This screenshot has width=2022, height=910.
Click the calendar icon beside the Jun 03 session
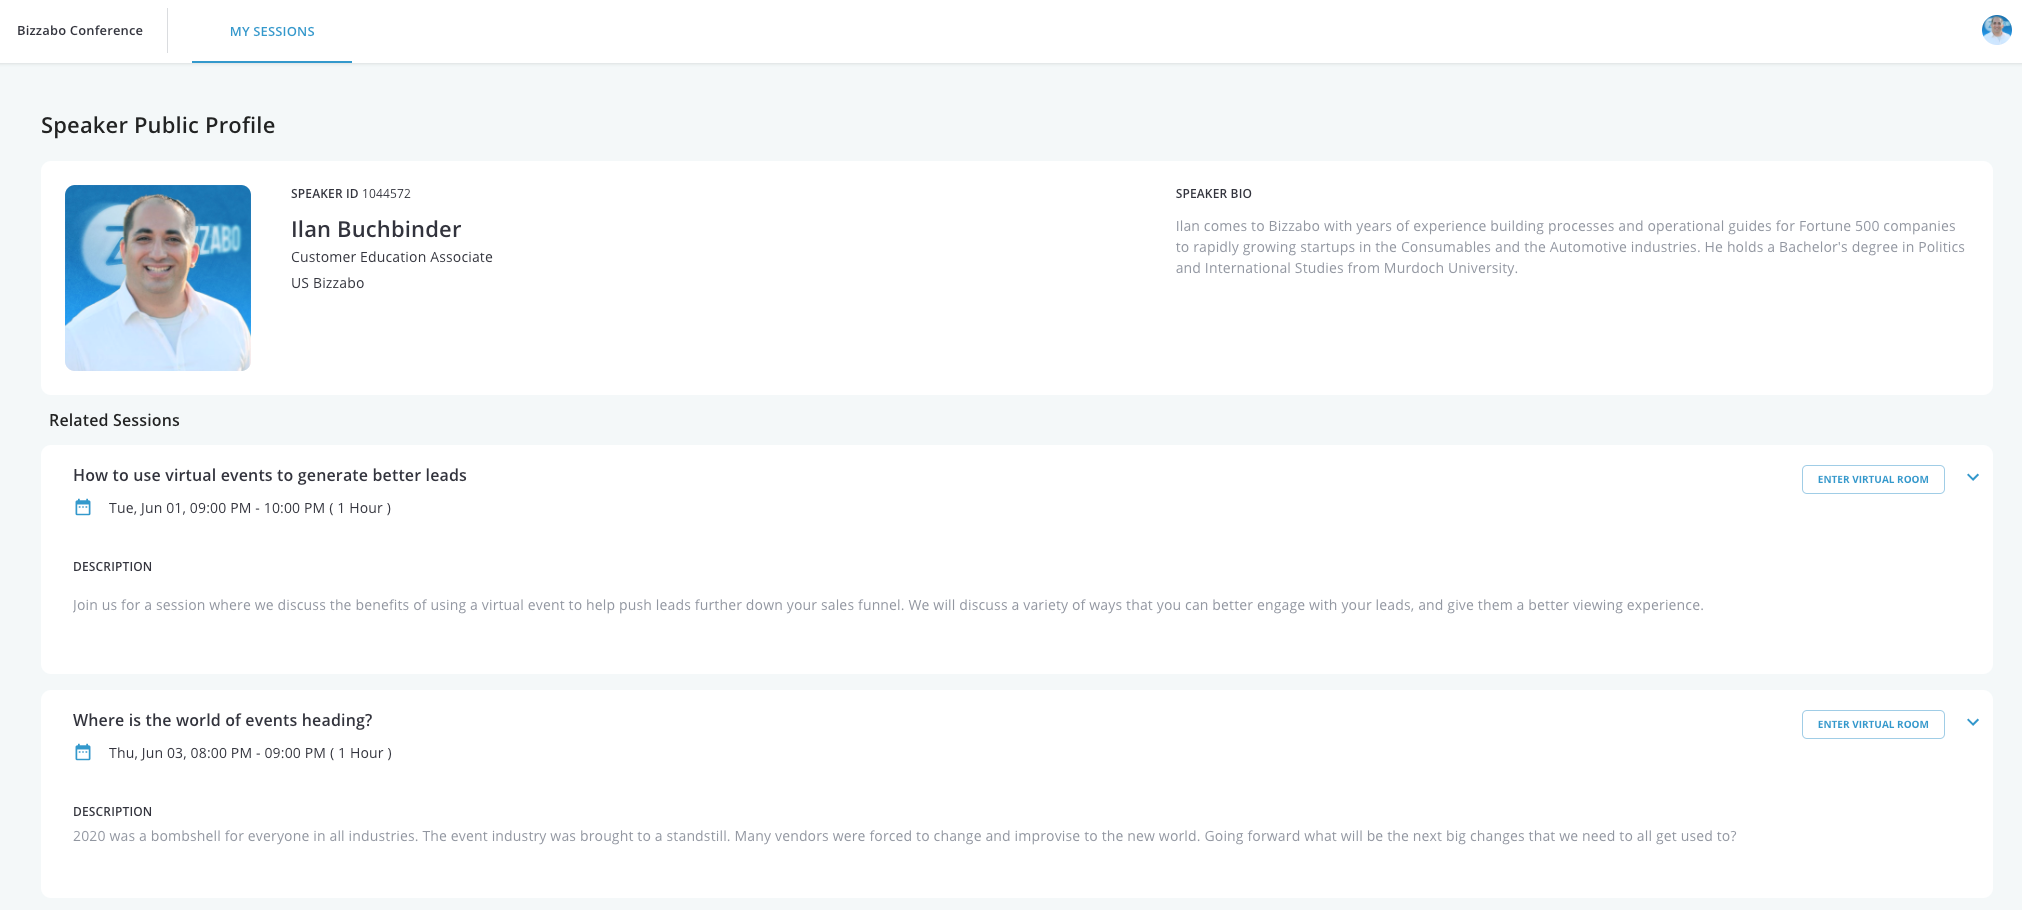83,752
